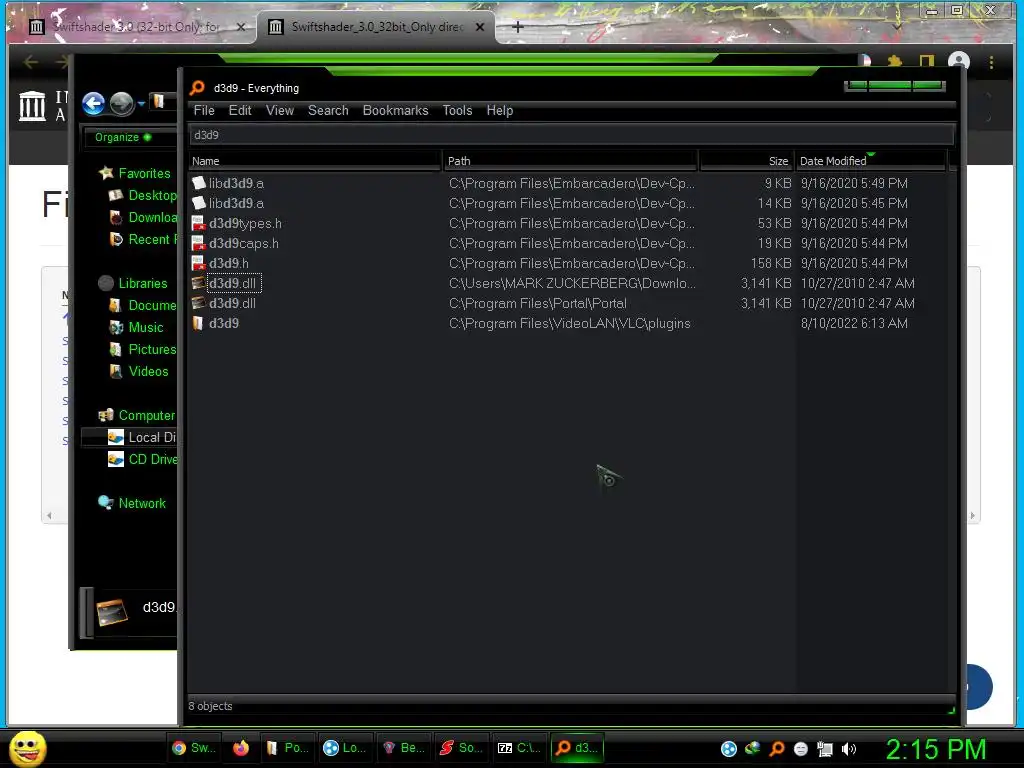The image size is (1024, 768).
Task: Click the Chrome side panel icon
Action: 927,61
